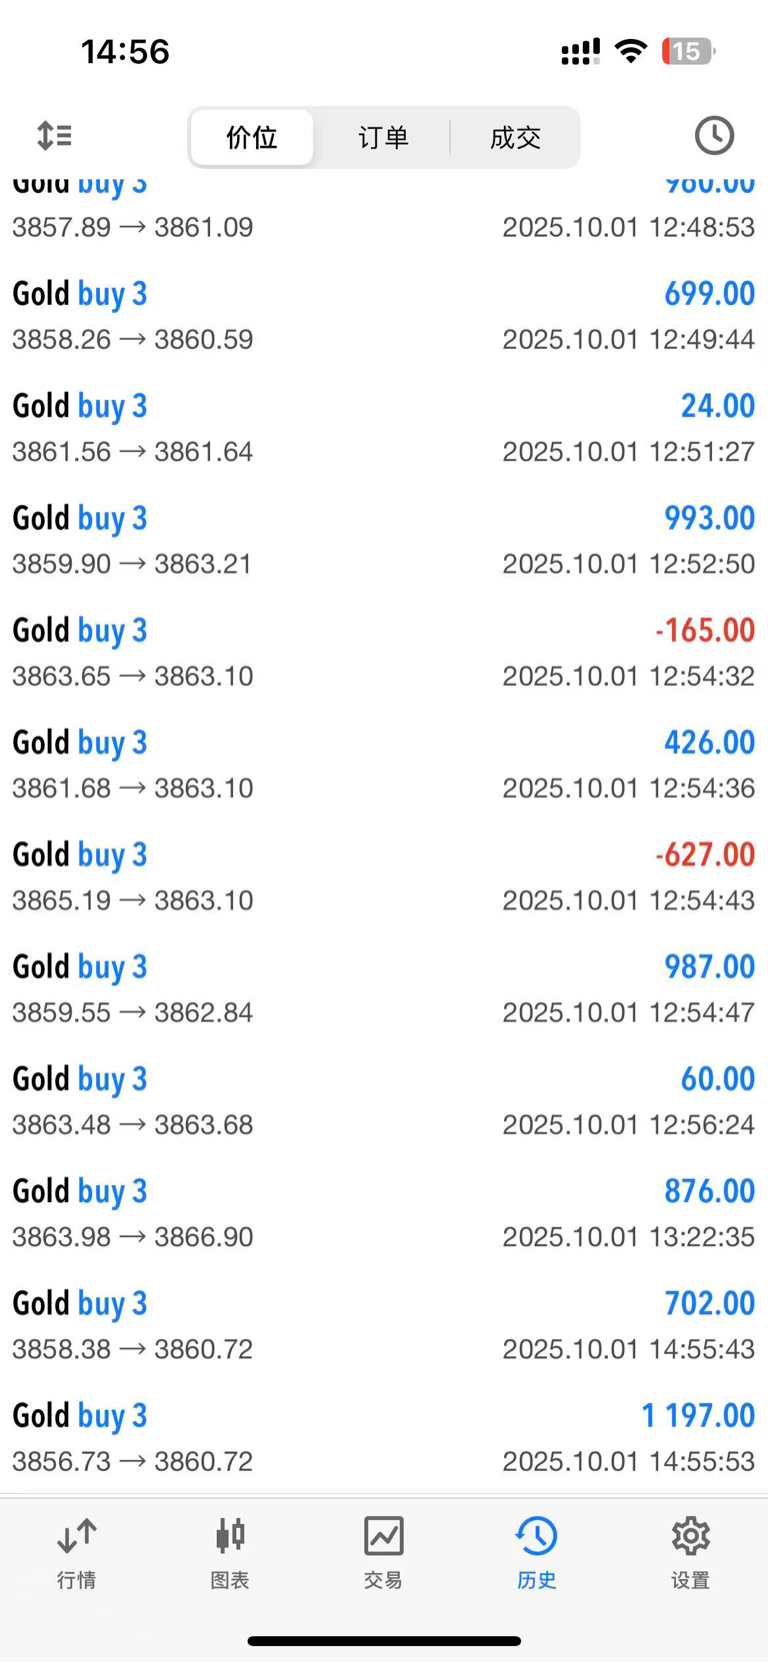Switch to the 价位 segment
768x1663 pixels.
[x=252, y=137]
